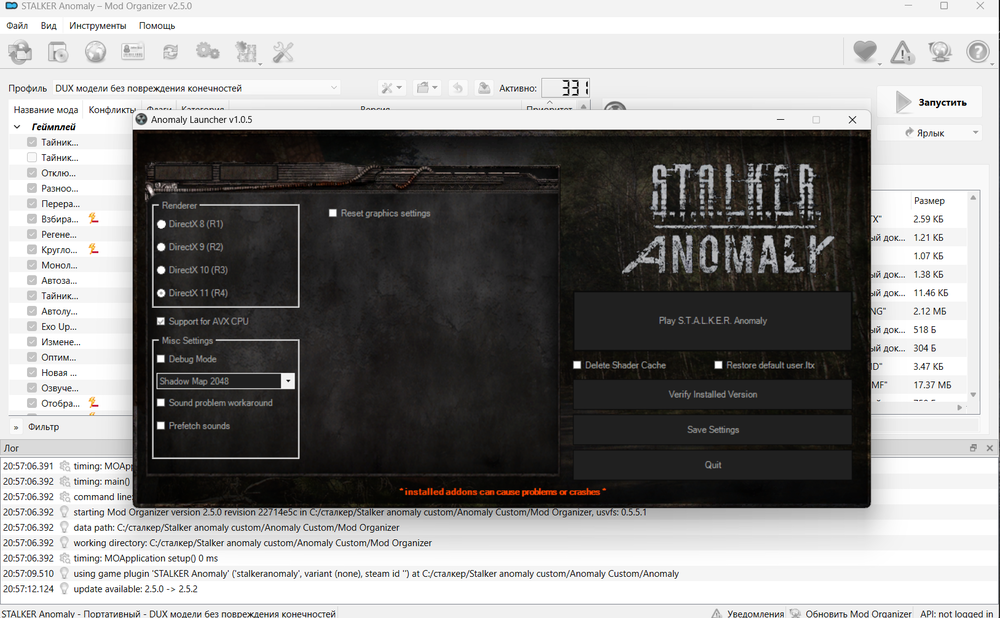
Task: Open the Nexus globe icon in toolbar
Action: coord(95,52)
